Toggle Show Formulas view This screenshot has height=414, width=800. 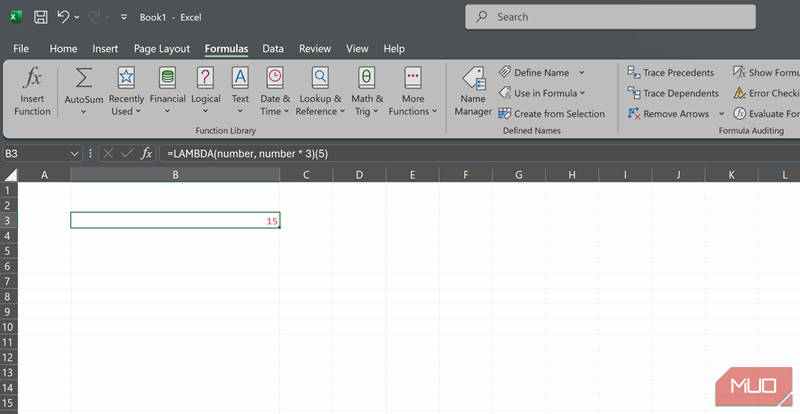pos(765,73)
